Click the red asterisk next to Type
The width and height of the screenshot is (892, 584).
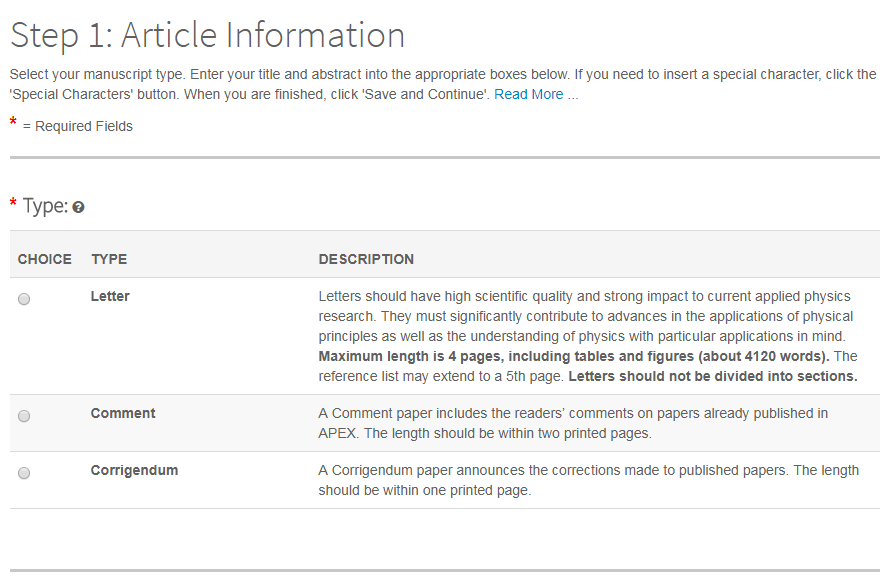click(14, 204)
